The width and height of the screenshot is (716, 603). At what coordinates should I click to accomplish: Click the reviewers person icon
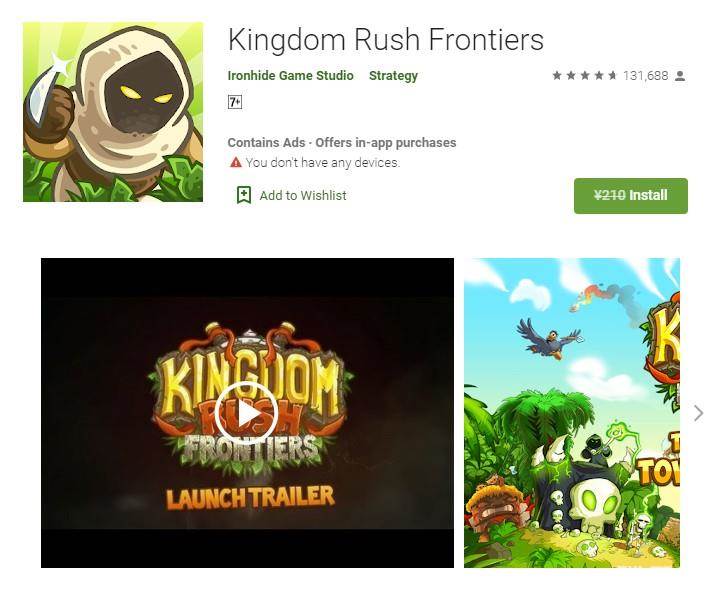pyautogui.click(x=680, y=76)
